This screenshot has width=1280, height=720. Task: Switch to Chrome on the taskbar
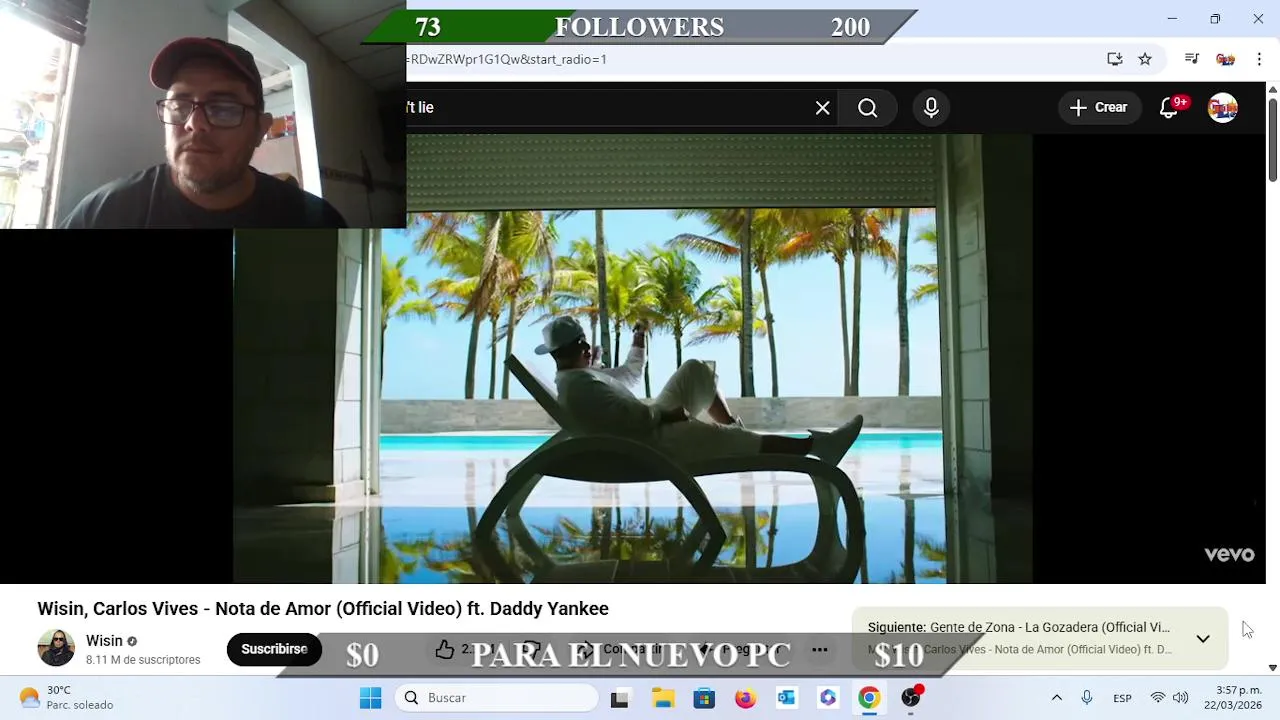pos(869,698)
